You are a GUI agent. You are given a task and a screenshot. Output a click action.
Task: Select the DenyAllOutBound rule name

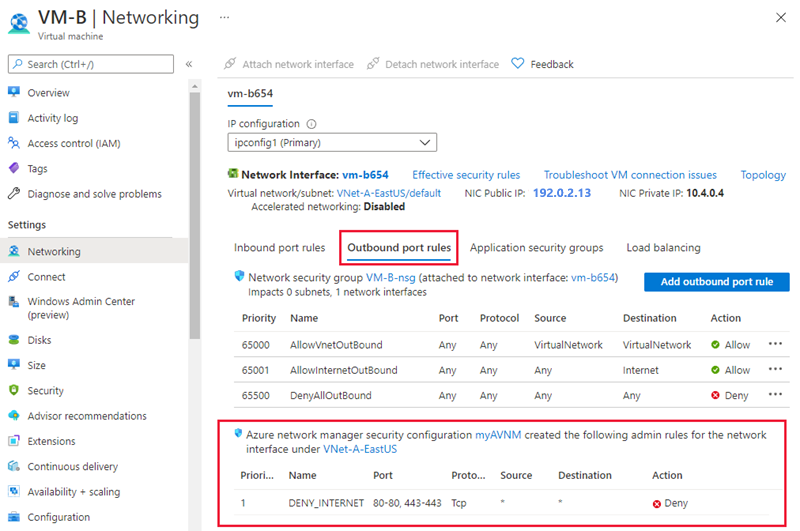(x=331, y=395)
